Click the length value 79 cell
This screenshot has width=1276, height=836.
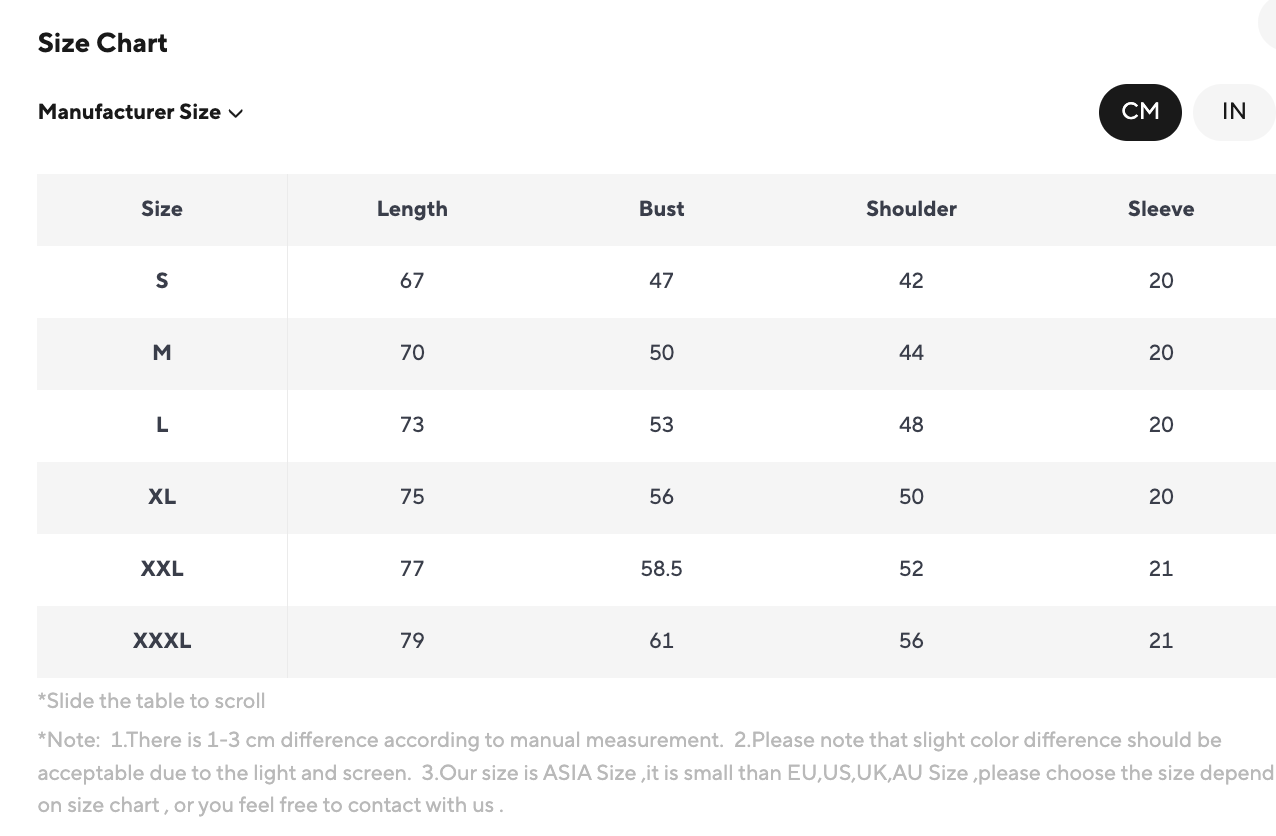tap(412, 641)
